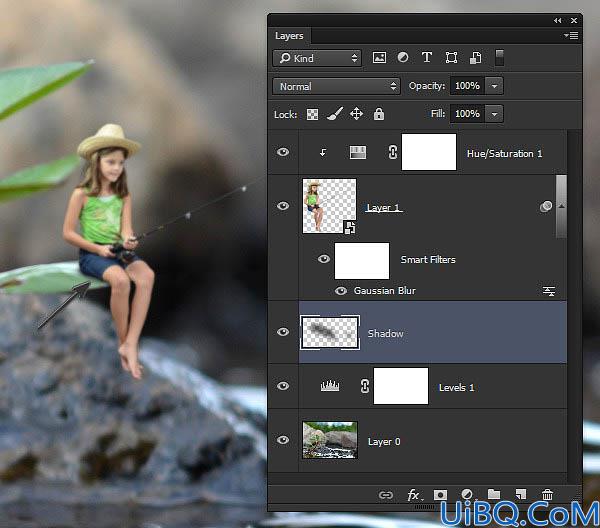Click the Hue/Saturation clipping arrow icon
600x528 pixels.
(x=323, y=153)
